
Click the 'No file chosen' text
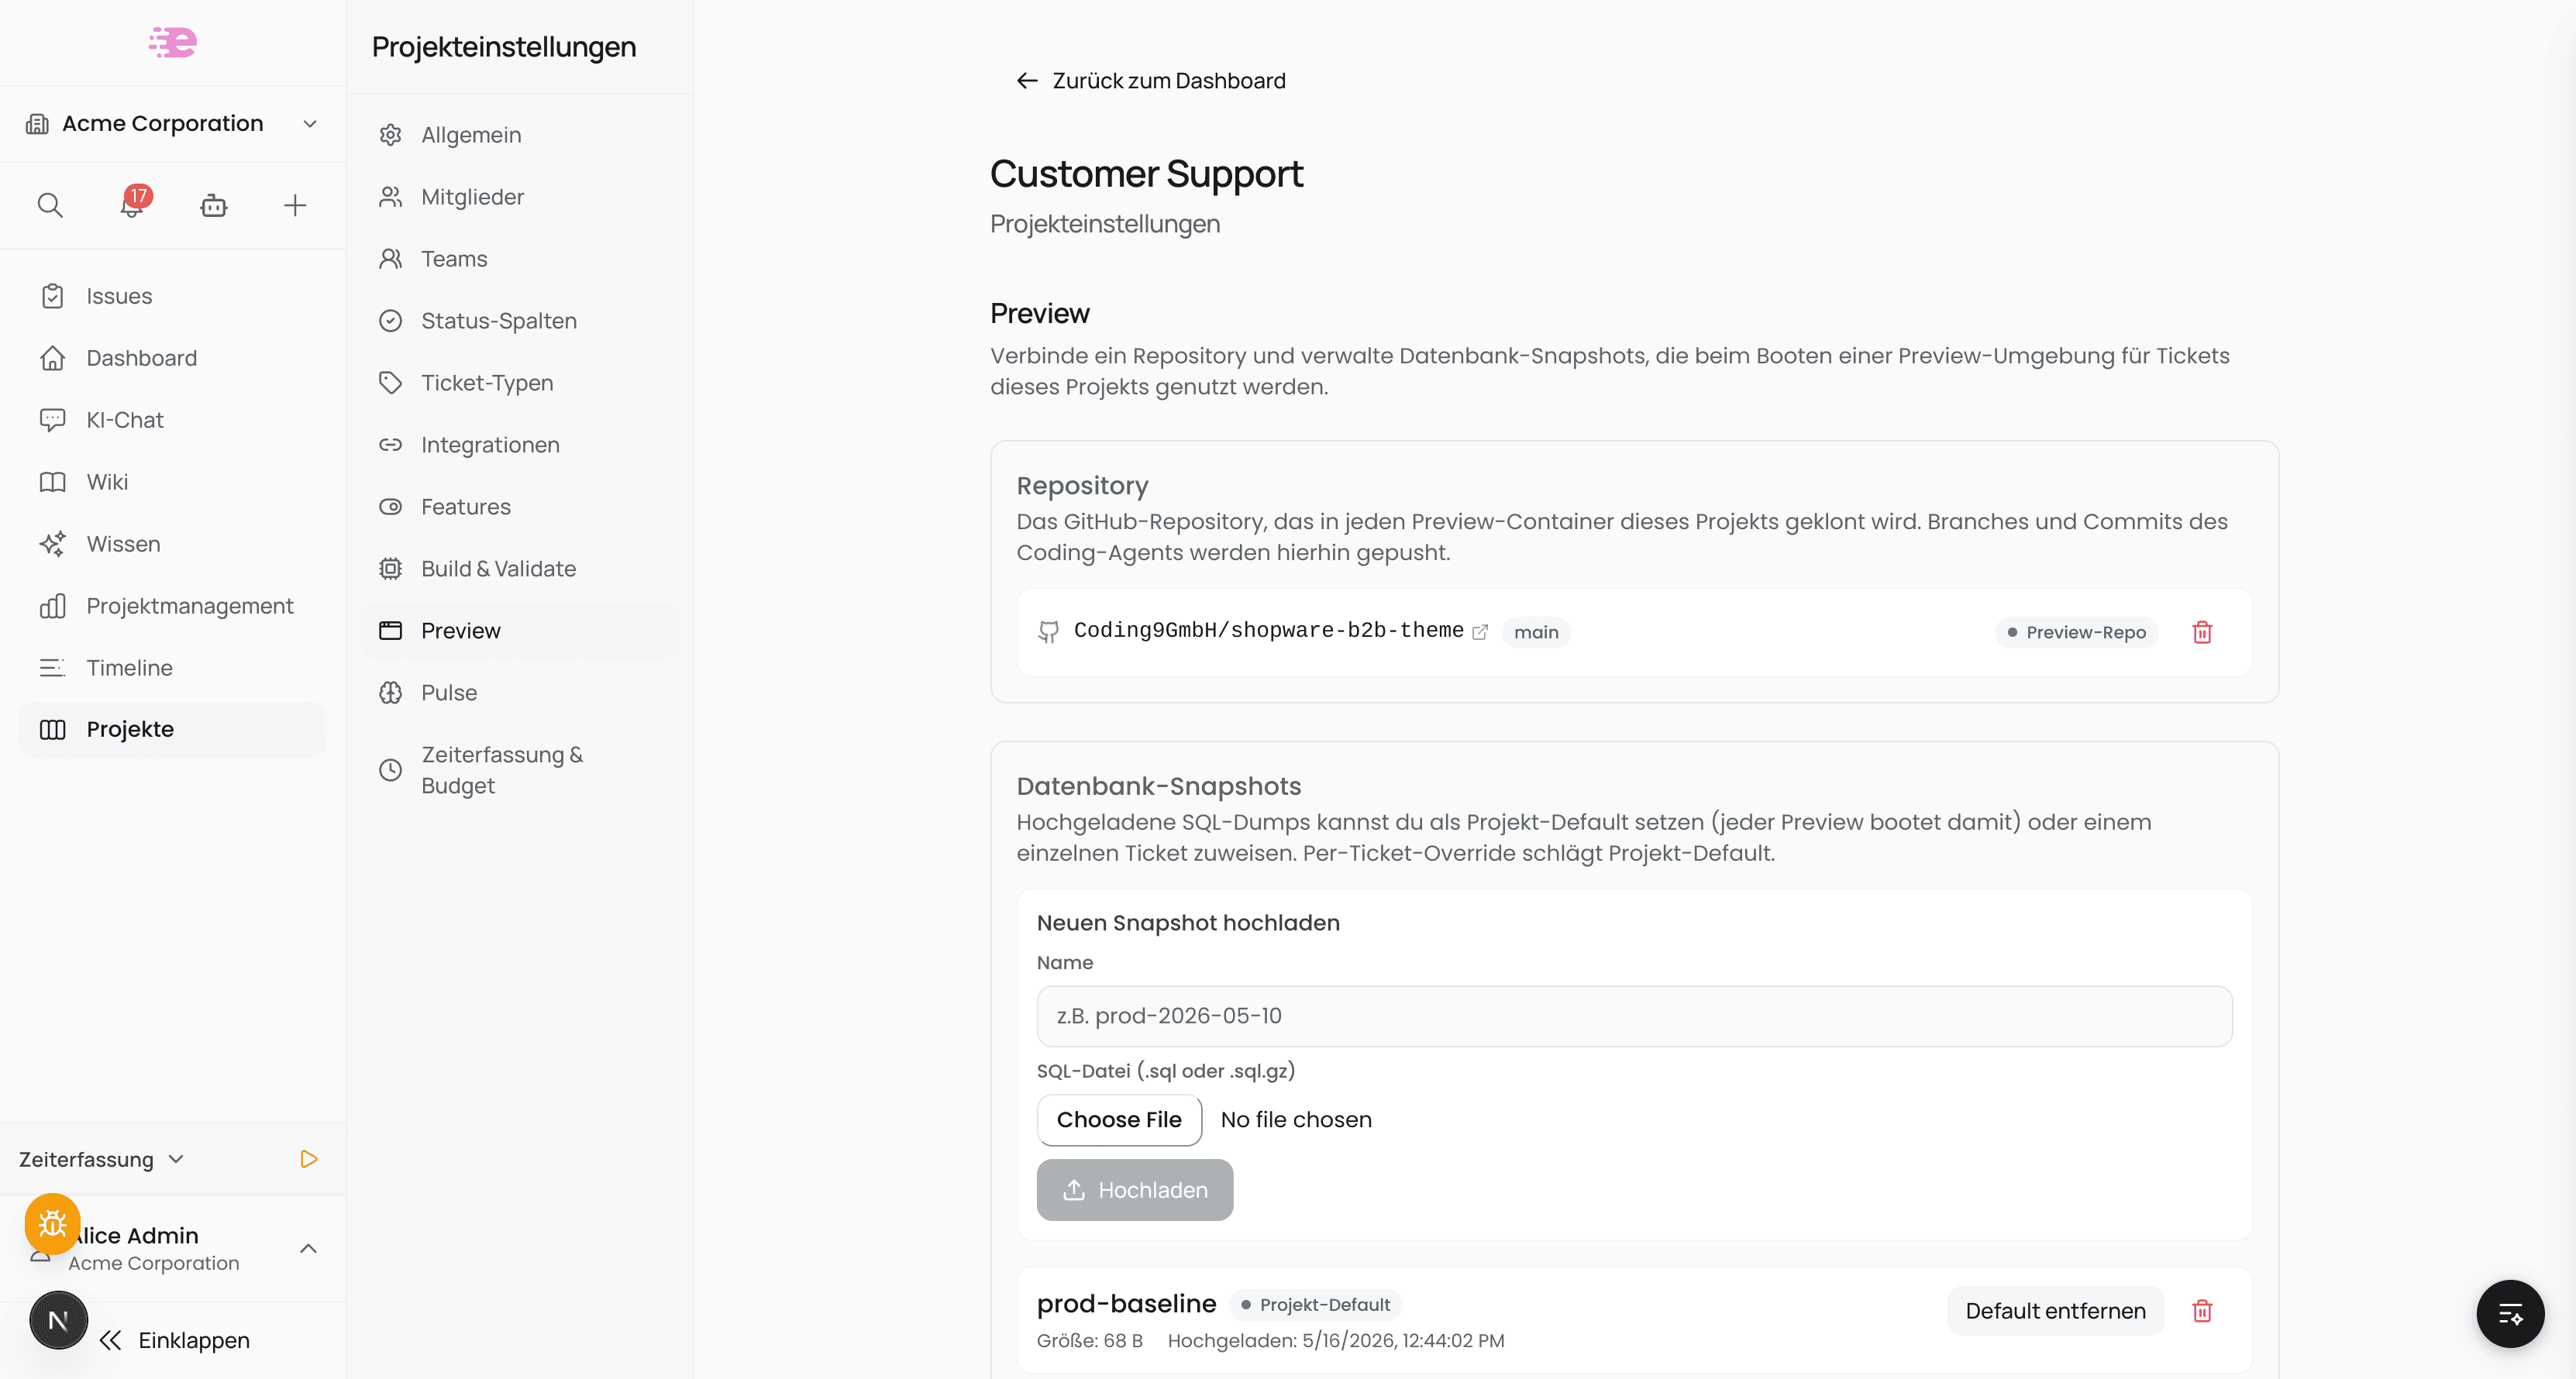(1296, 1120)
